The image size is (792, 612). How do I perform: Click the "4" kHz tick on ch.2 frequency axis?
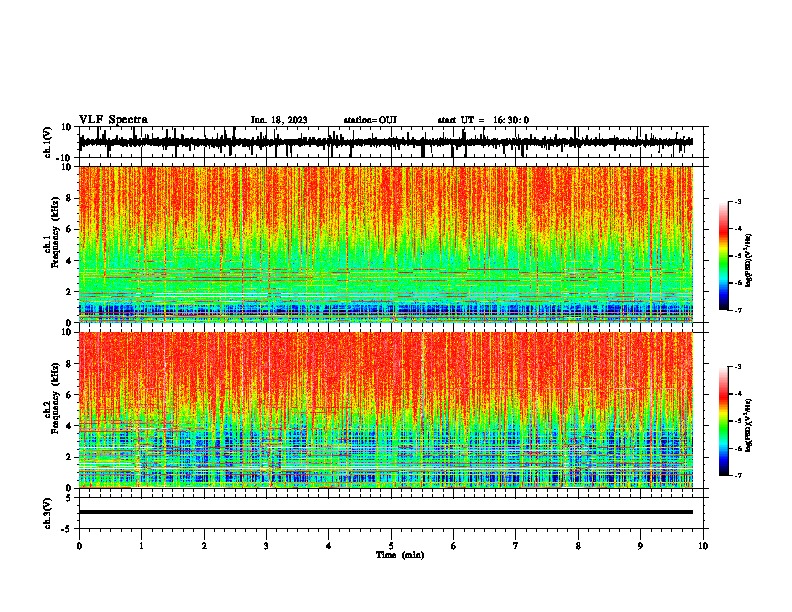click(x=69, y=426)
